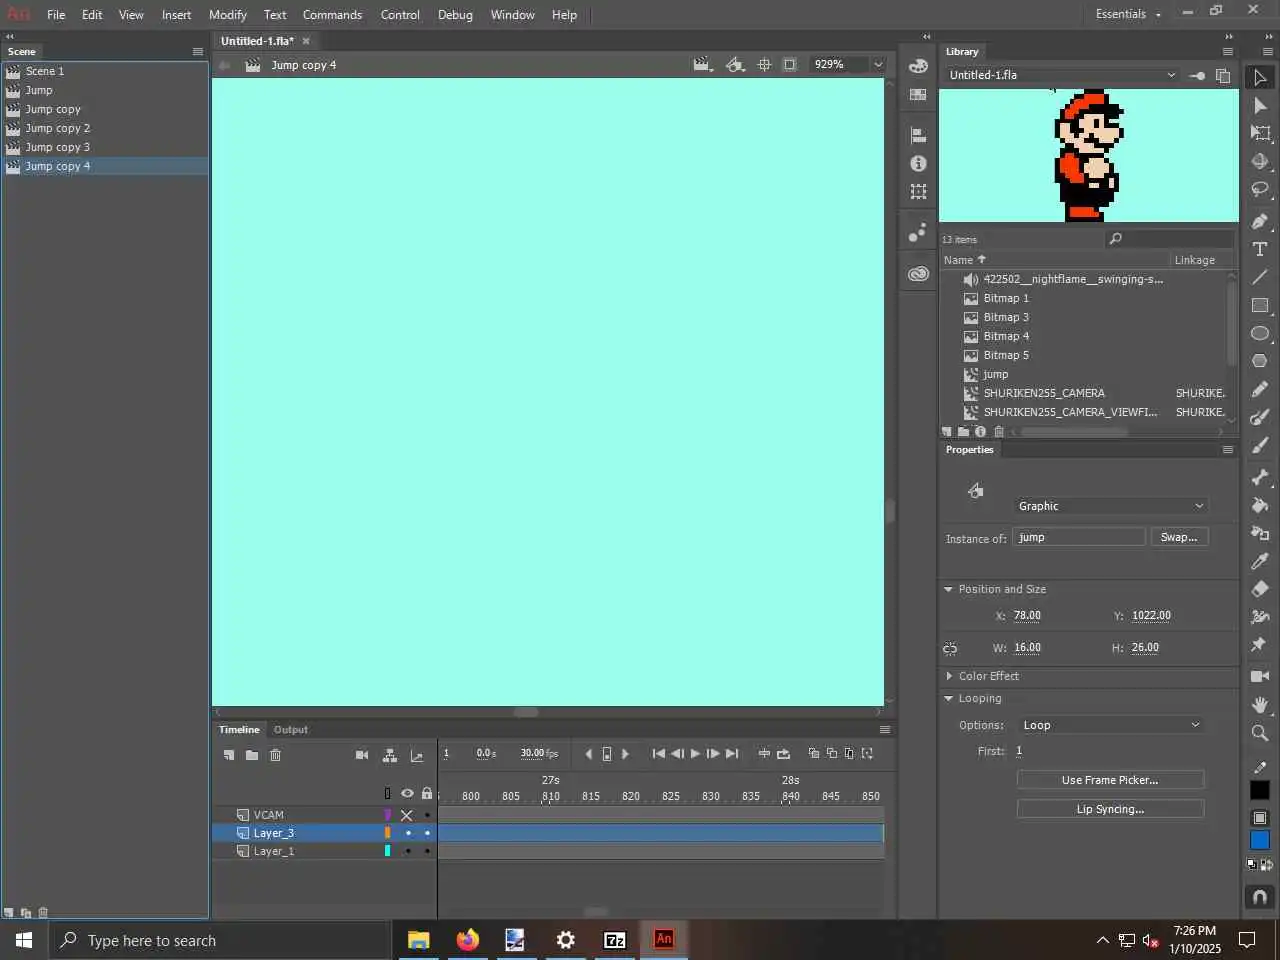1280x960 pixels.
Task: Select the PolyStar tool
Action: click(x=1260, y=361)
